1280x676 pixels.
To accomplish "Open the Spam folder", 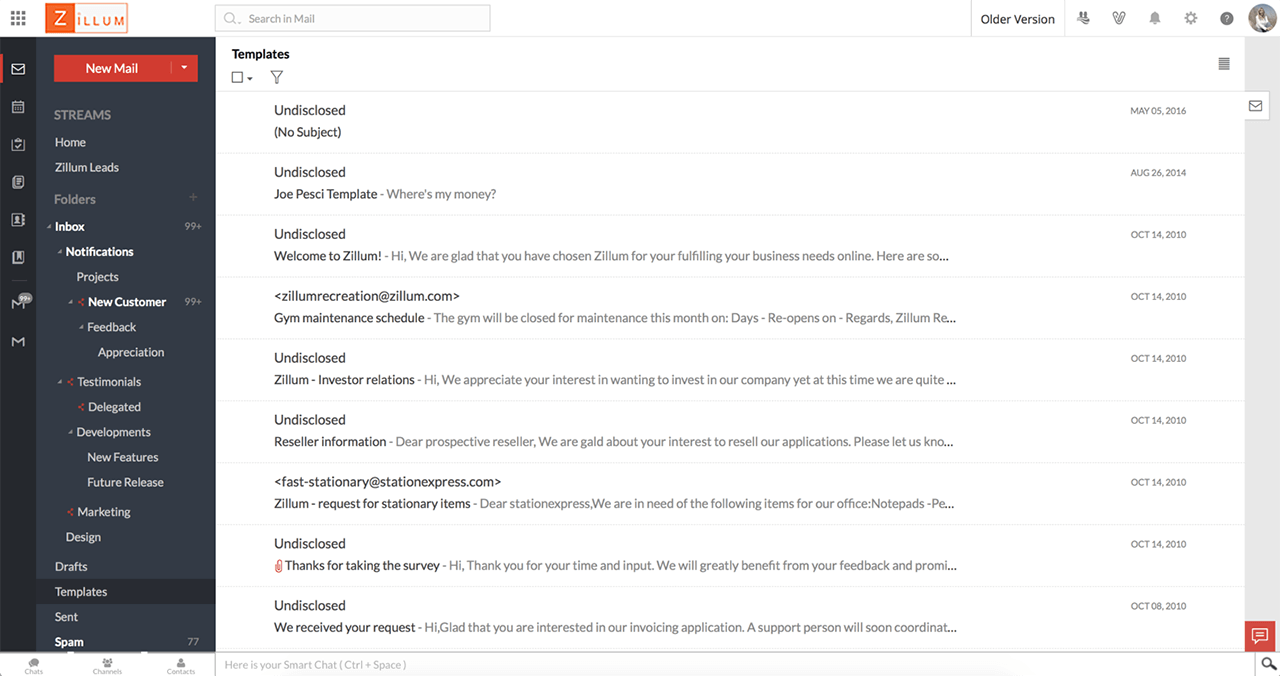I will [x=69, y=642].
